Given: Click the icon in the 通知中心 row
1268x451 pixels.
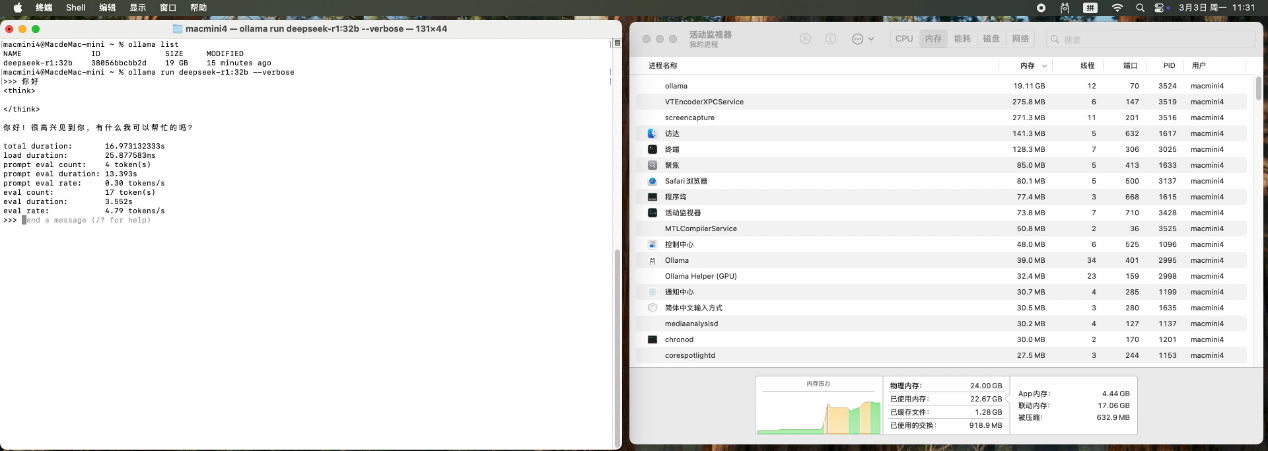Looking at the screenshot, I should pyautogui.click(x=652, y=292).
